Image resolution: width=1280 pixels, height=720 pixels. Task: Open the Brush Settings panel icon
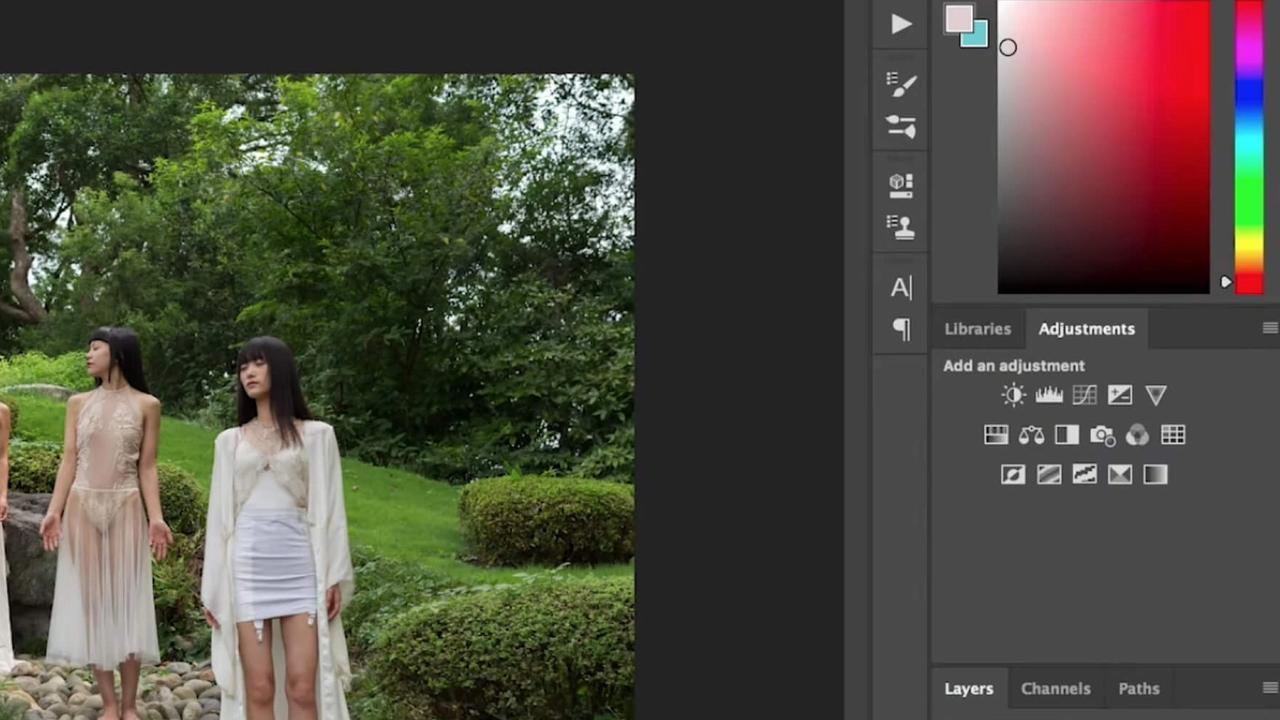click(x=901, y=84)
